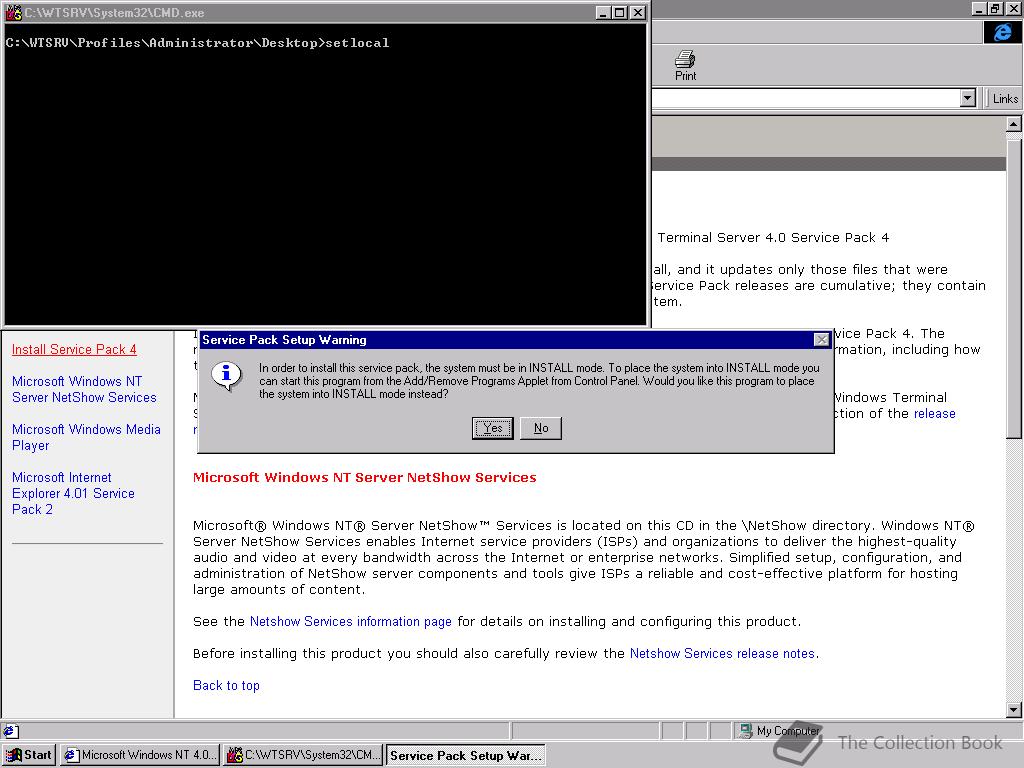Open the Microsoft Windows Media Player link
The height and width of the screenshot is (768, 1024).
86,437
